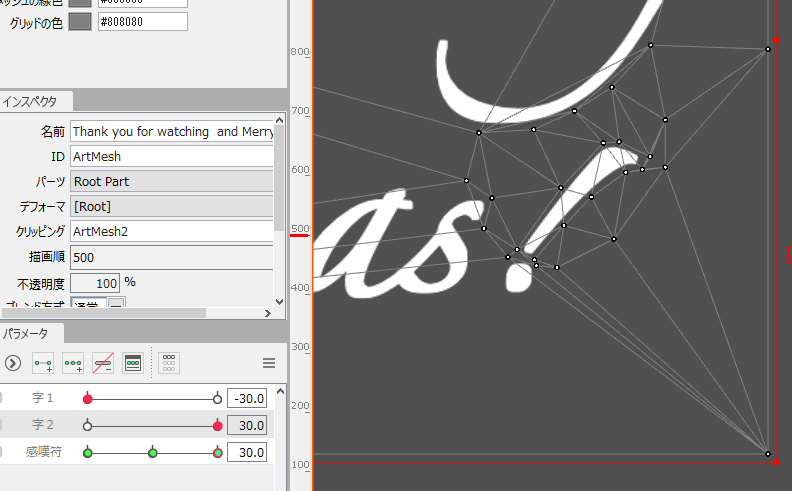792x491 pixels.
Task: Click the 800 mark on the vertical ruler
Action: (300, 52)
